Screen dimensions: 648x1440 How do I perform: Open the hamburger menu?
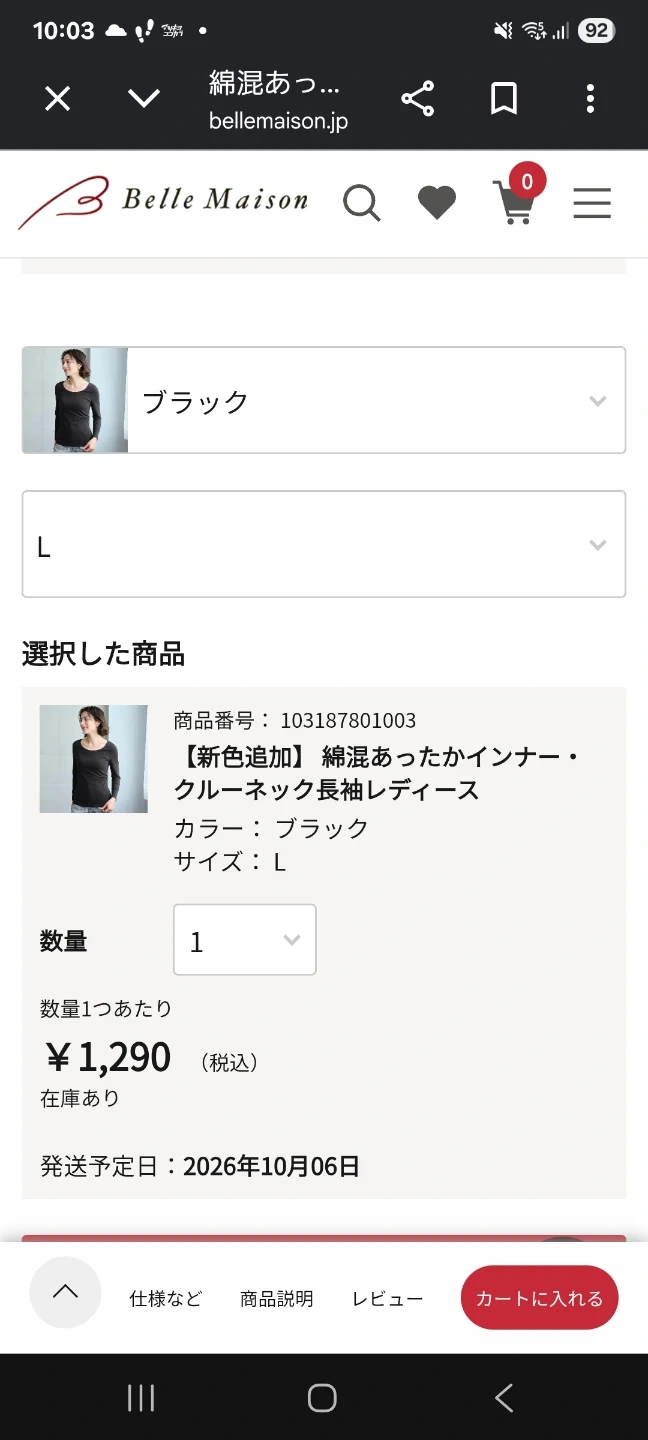tap(592, 203)
